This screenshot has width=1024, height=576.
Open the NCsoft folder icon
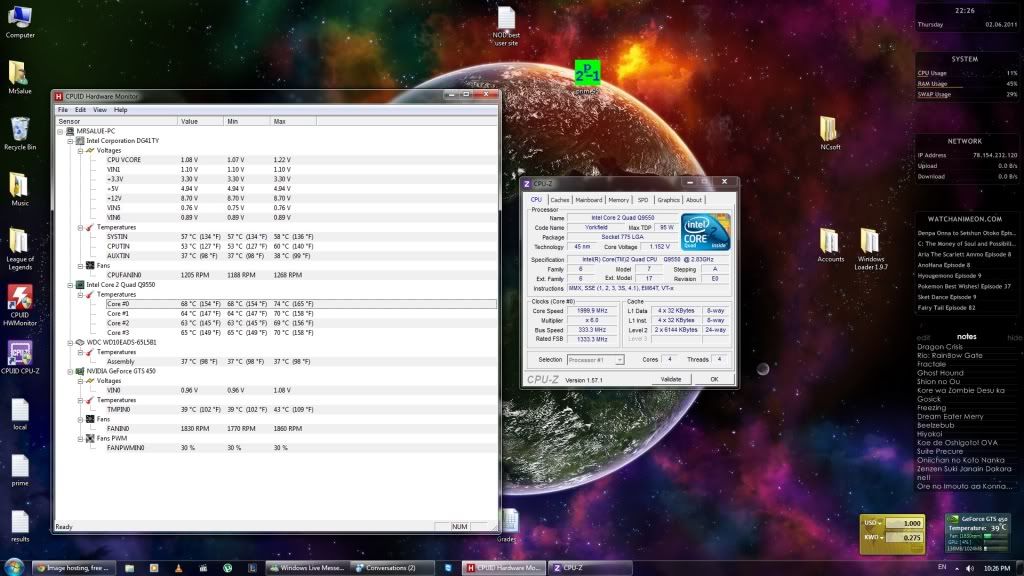829,133
